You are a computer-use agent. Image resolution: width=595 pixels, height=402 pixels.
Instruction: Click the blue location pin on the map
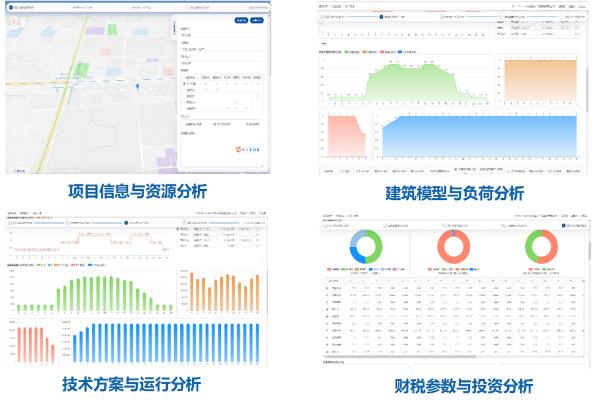click(x=138, y=87)
